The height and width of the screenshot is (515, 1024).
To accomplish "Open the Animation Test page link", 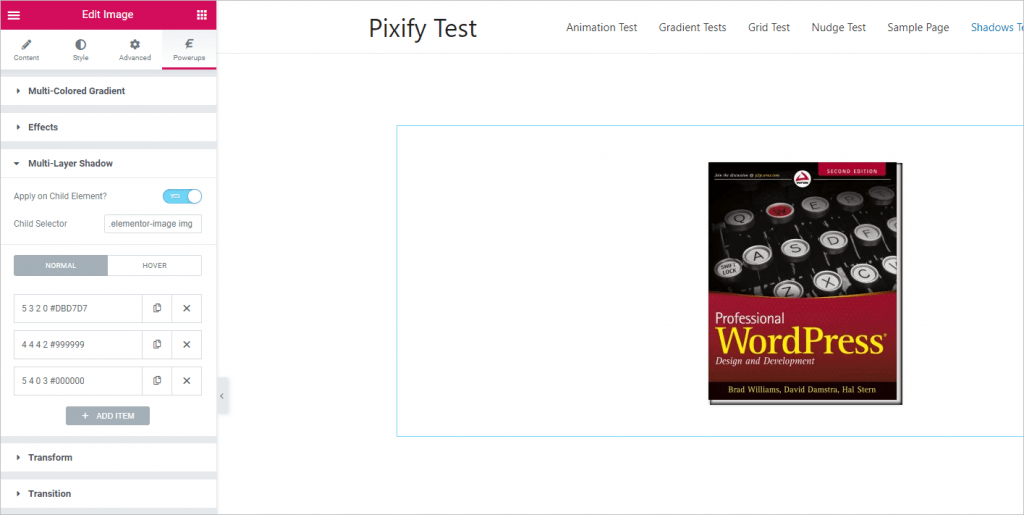I will pyautogui.click(x=601, y=27).
